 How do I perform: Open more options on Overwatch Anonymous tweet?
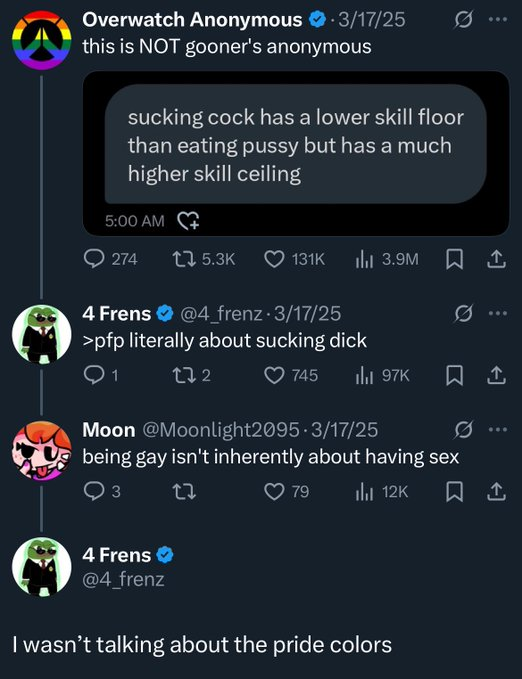(x=498, y=19)
